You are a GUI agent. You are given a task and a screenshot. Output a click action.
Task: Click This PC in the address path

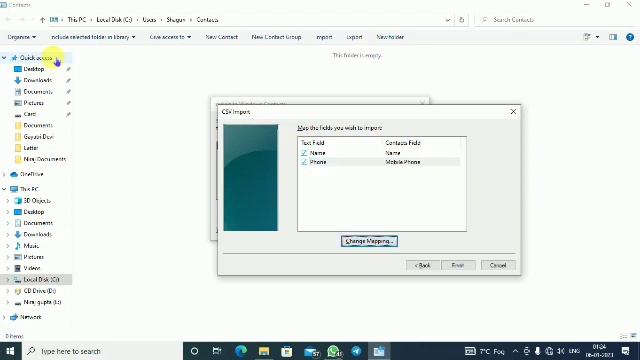pyautogui.click(x=77, y=20)
